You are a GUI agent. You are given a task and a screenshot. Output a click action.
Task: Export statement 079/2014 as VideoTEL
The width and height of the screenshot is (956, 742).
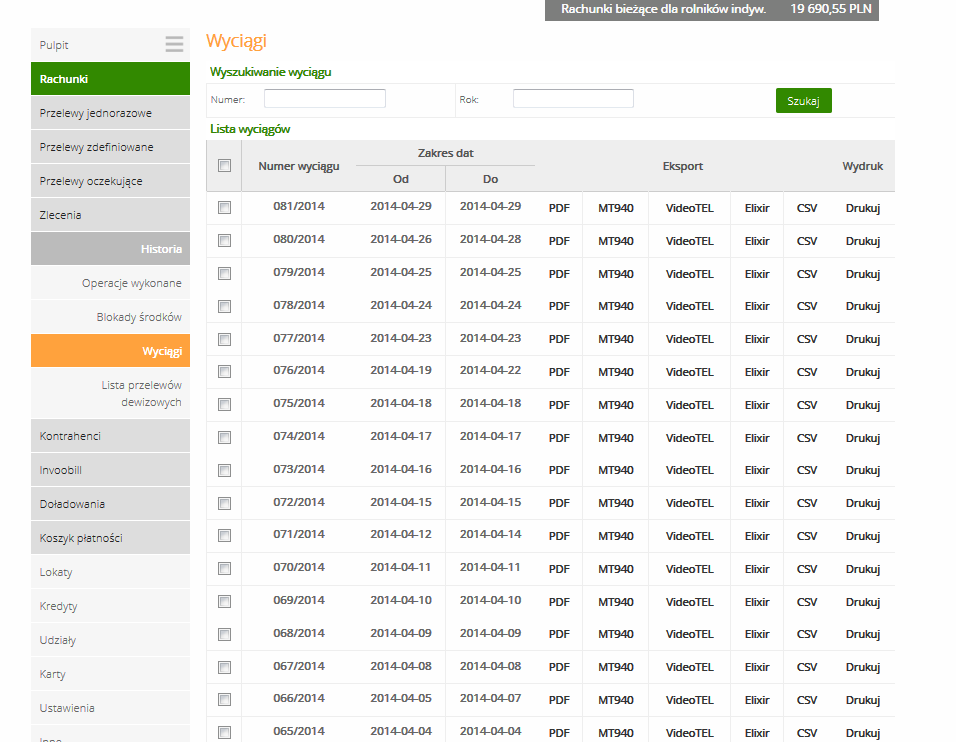(690, 274)
